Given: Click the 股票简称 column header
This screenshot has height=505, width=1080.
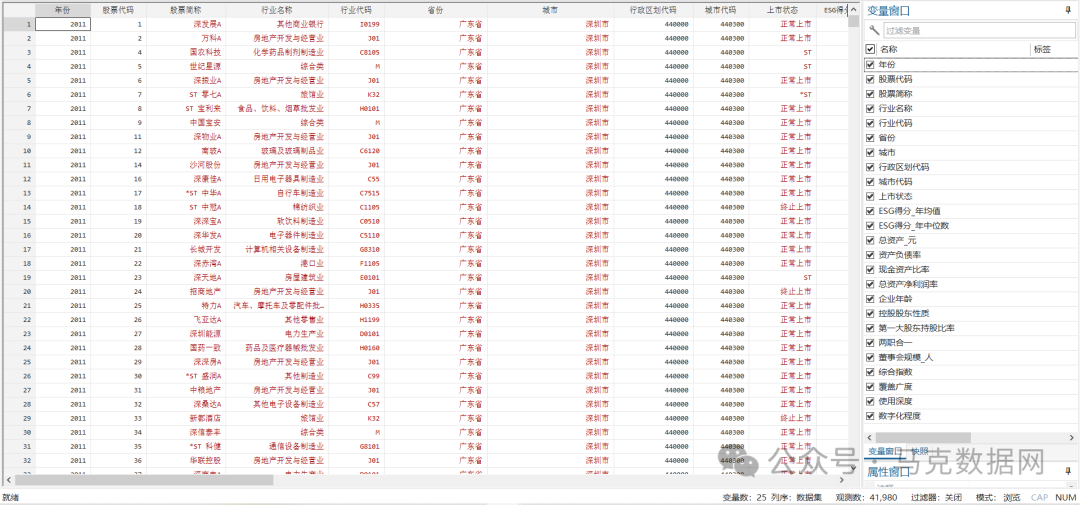Looking at the screenshot, I should point(185,10).
